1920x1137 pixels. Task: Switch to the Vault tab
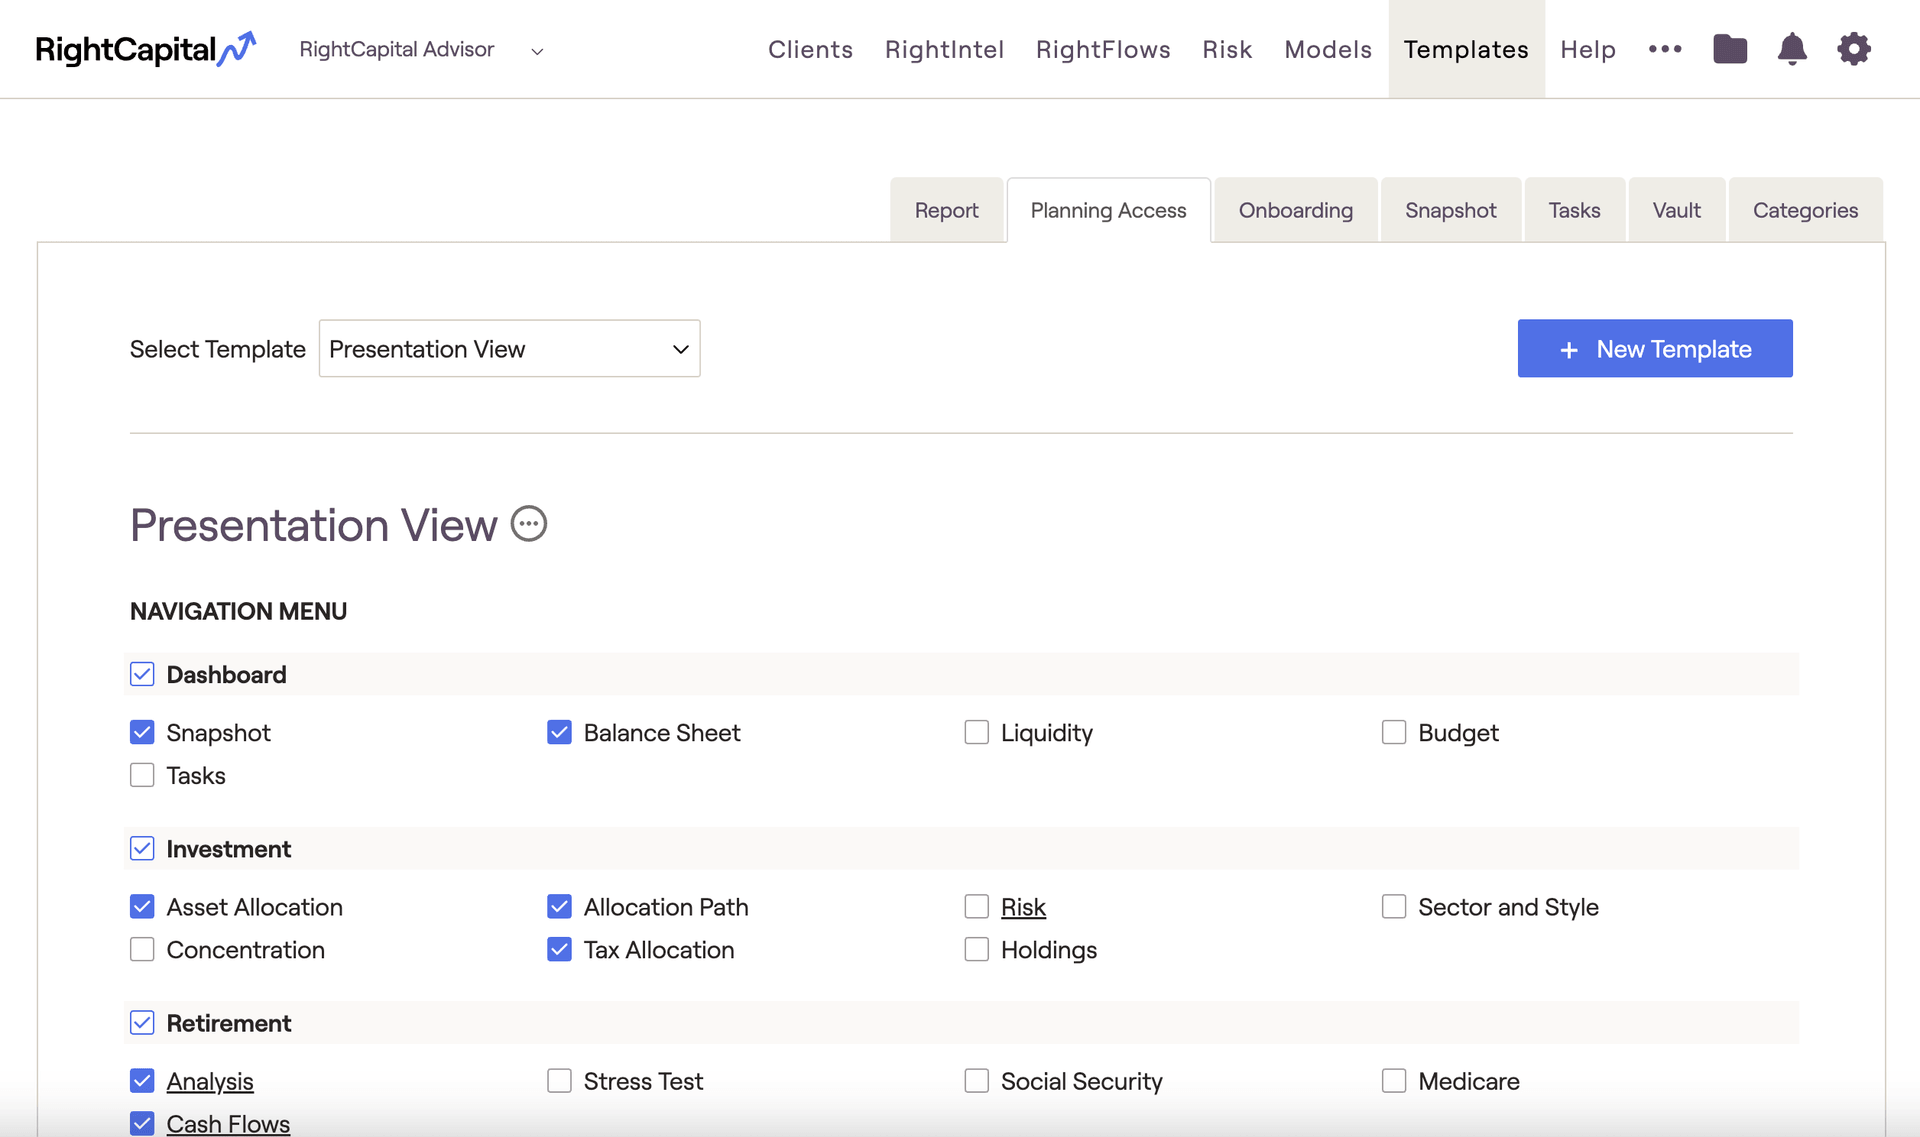click(x=1677, y=210)
